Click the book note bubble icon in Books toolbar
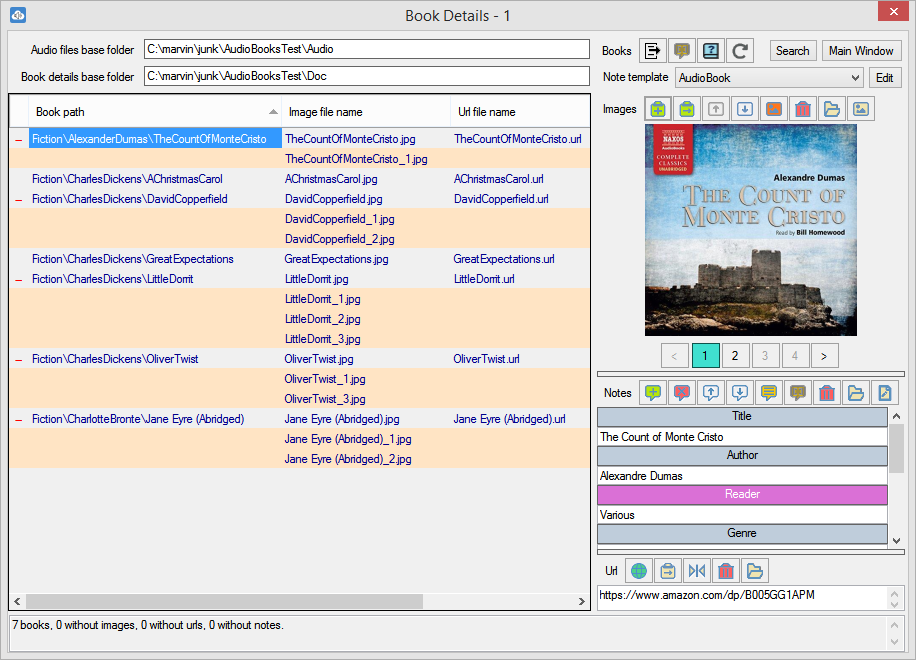This screenshot has width=916, height=660. [x=682, y=51]
